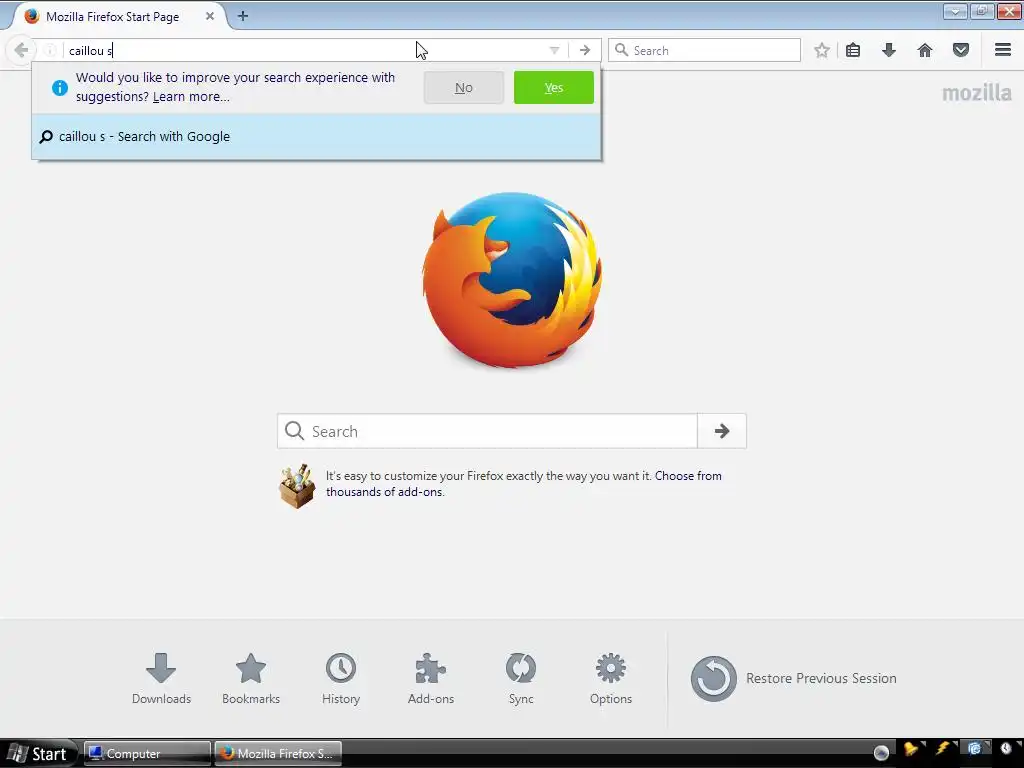
Task: Click the center page Search field
Action: (x=487, y=431)
